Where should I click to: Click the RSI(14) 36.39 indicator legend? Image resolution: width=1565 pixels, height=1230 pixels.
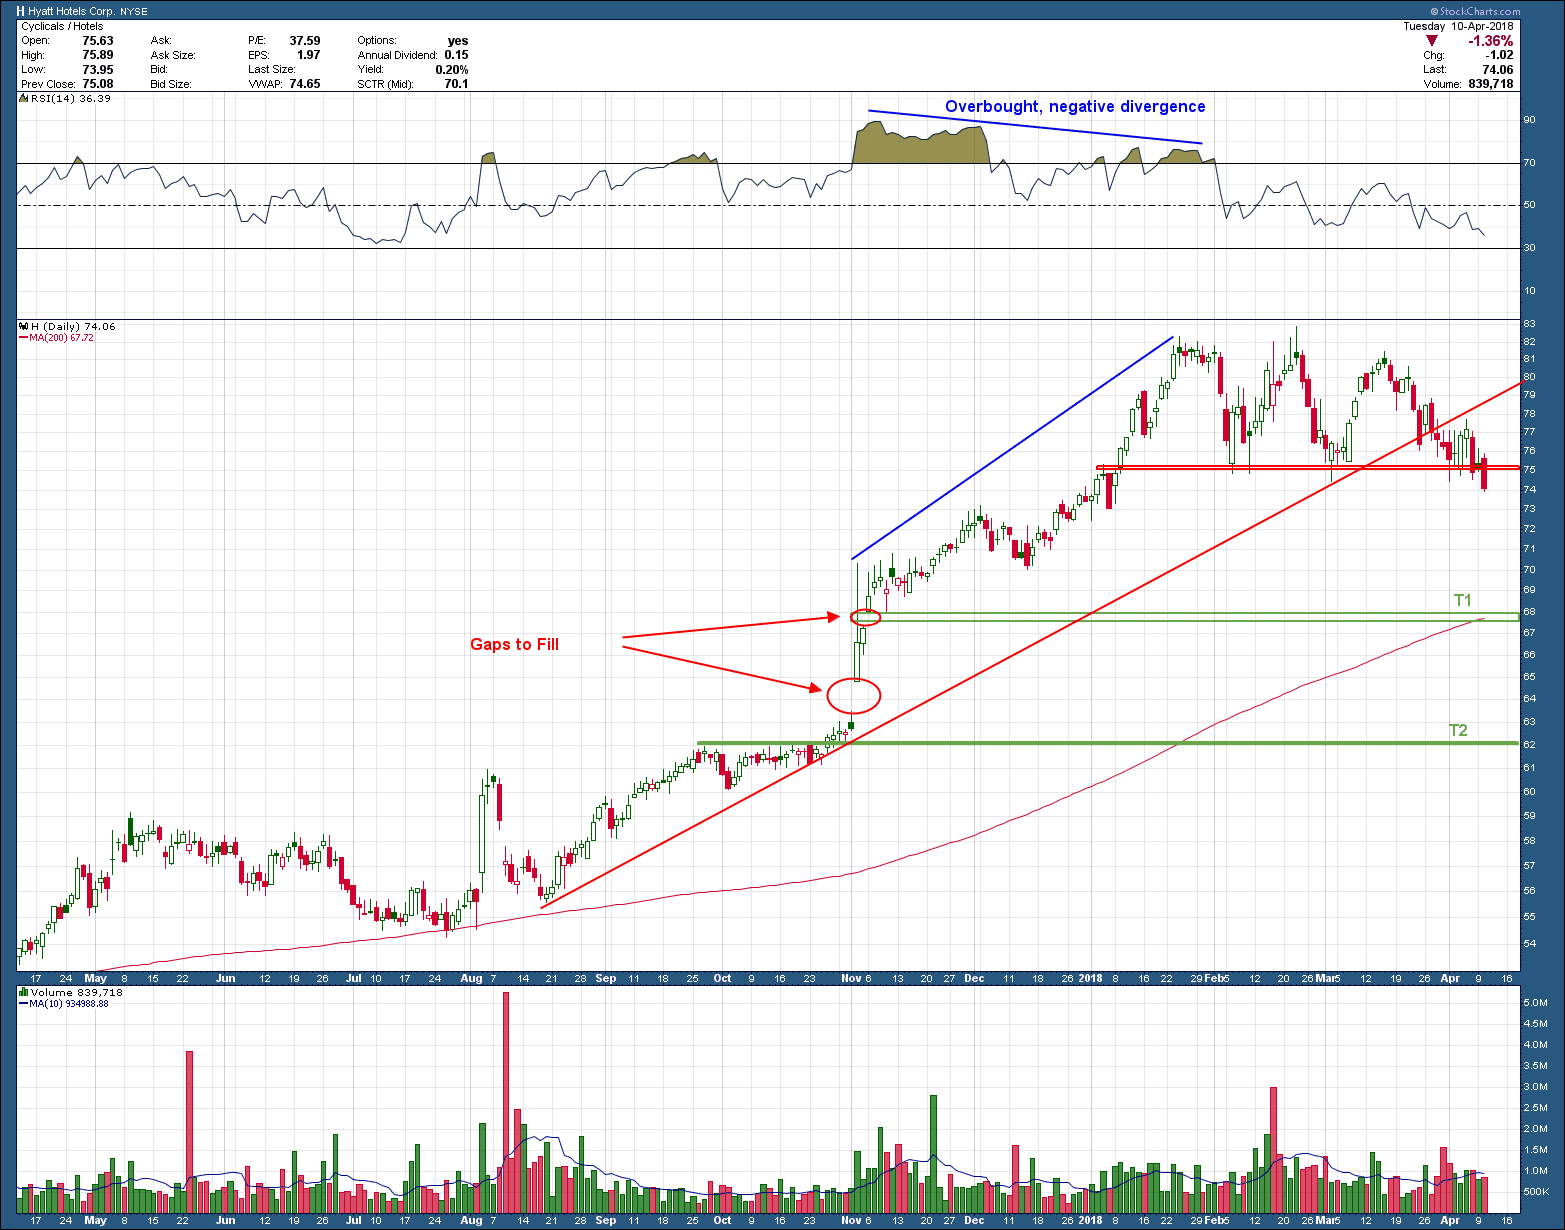pyautogui.click(x=66, y=98)
